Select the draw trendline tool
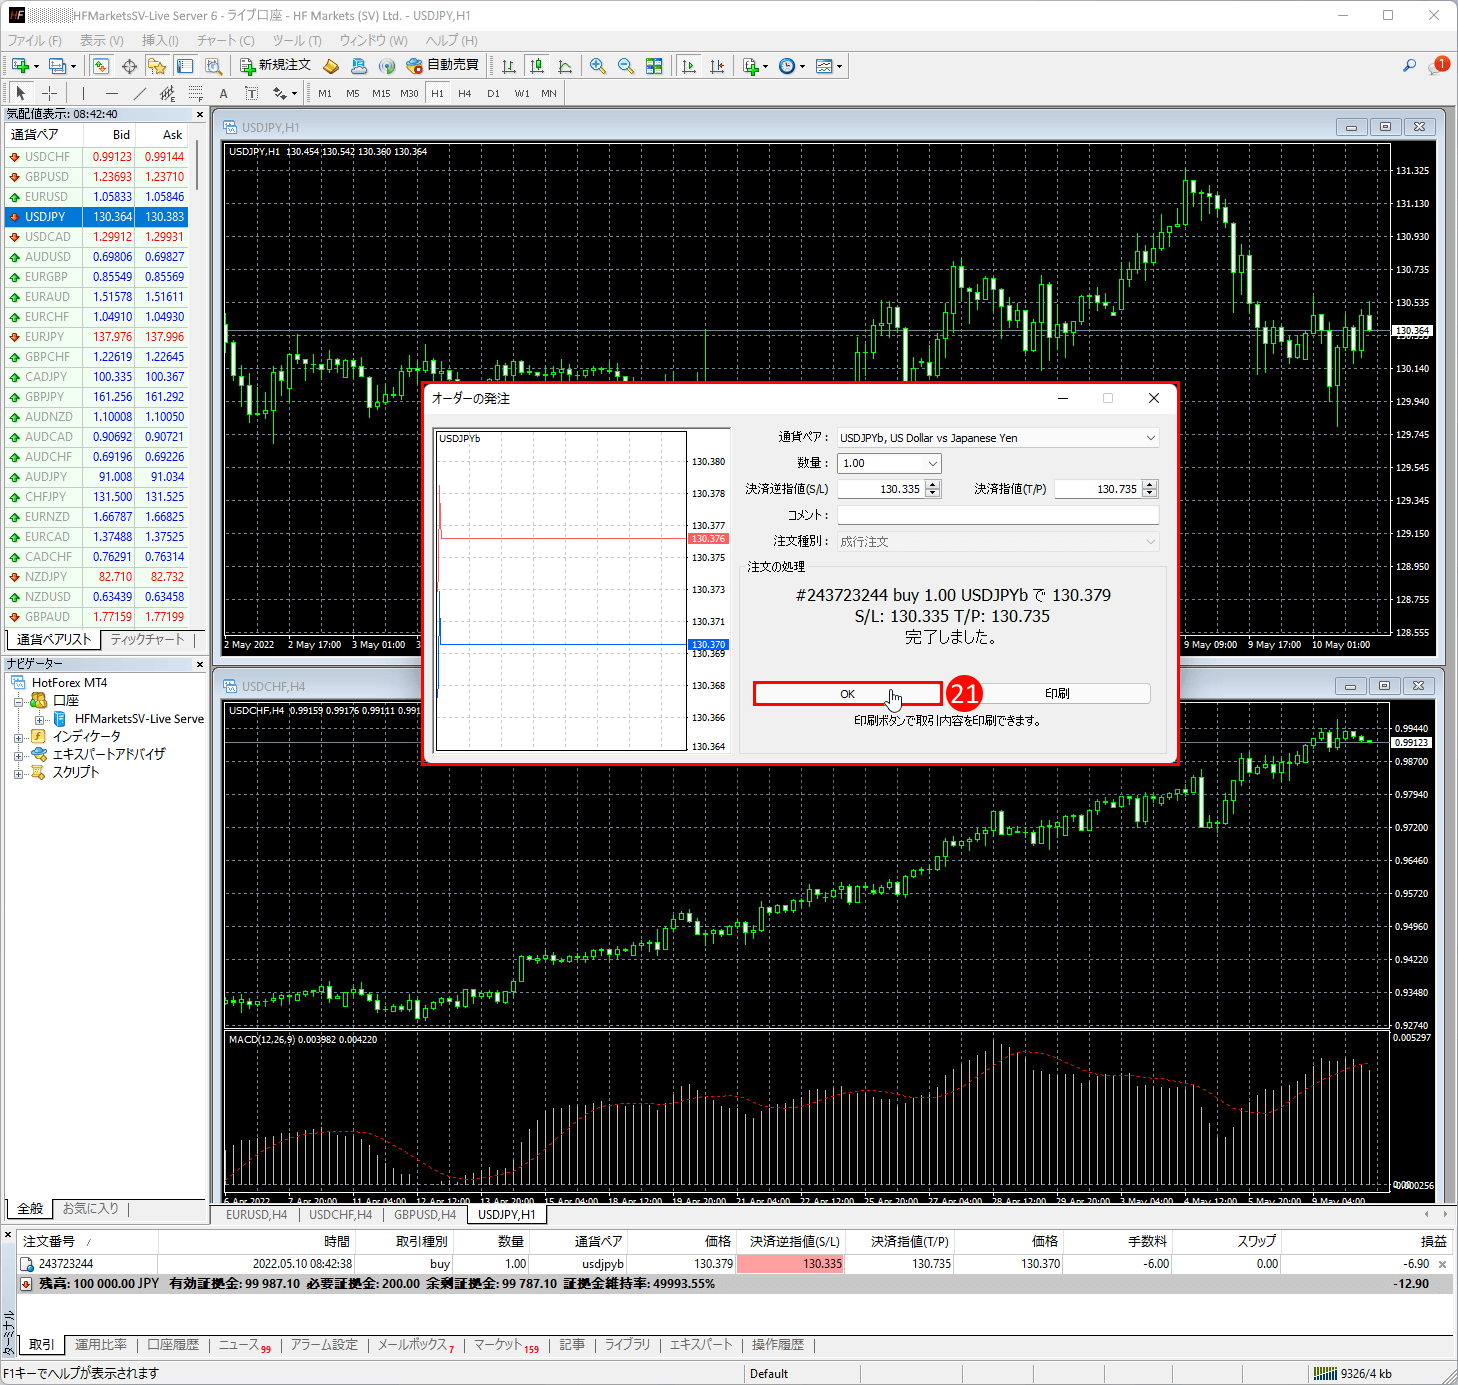The image size is (1458, 1385). (139, 93)
